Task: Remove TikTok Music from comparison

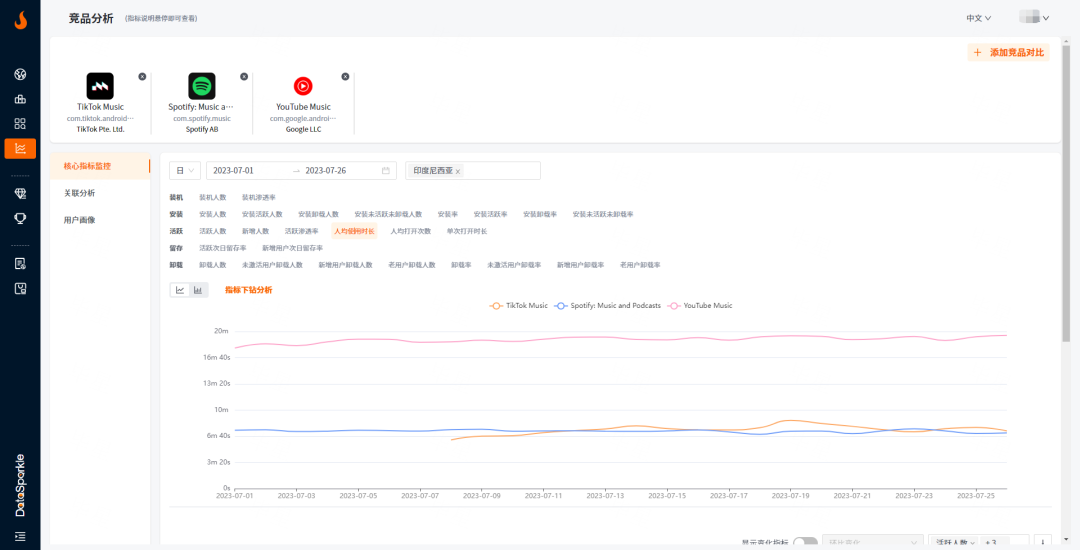Action: click(x=142, y=77)
